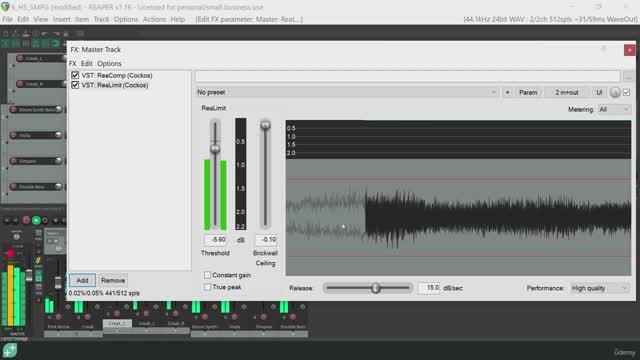The image size is (640, 360).
Task: Open the Actions menu
Action: click(154, 19)
